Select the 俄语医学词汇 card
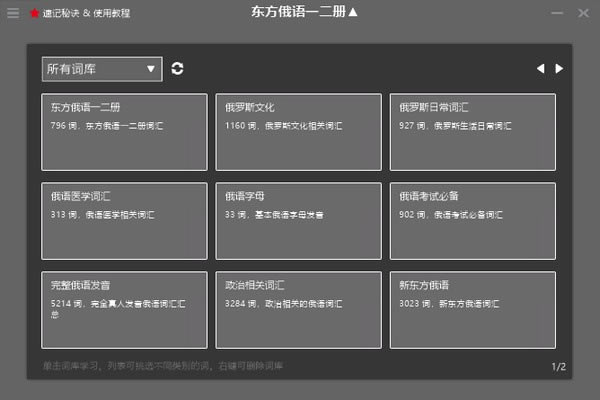600x400 pixels. pyautogui.click(x=125, y=220)
